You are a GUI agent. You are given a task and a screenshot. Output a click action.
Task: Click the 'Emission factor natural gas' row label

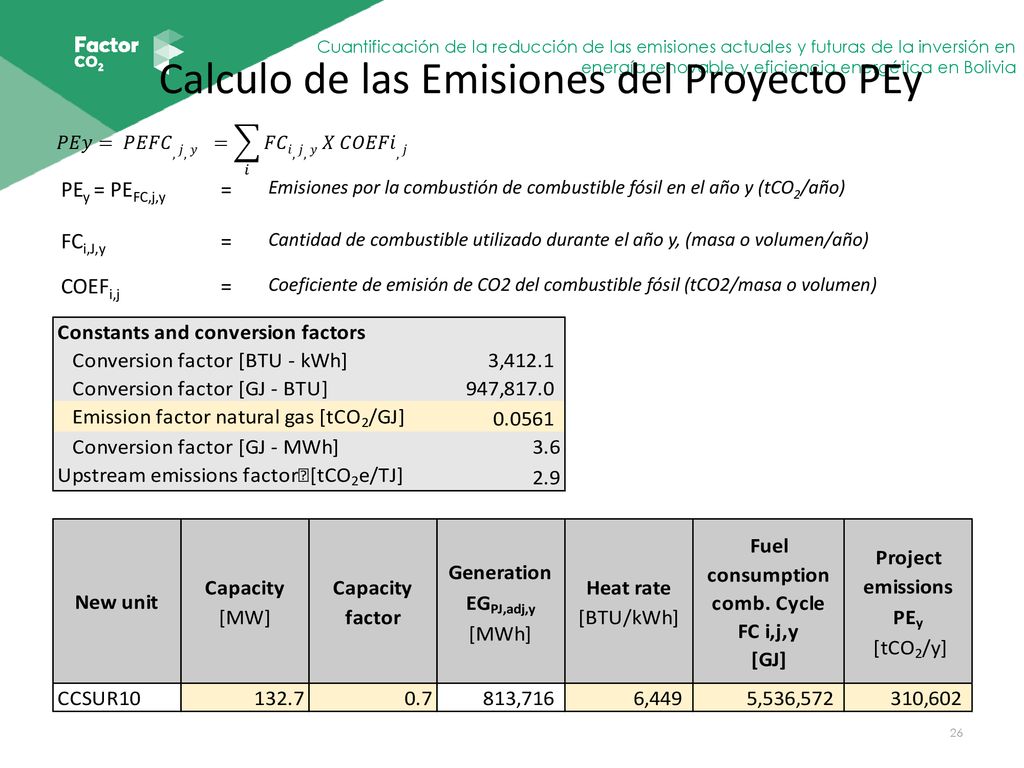pyautogui.click(x=238, y=417)
